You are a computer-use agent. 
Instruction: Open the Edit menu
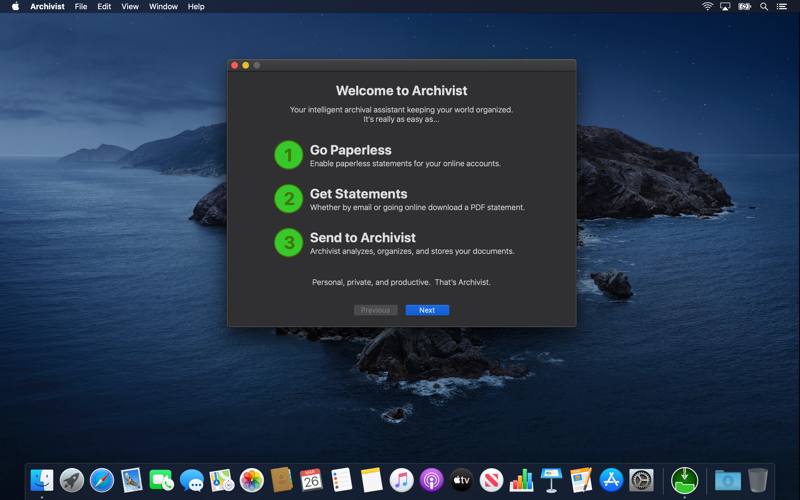click(104, 7)
